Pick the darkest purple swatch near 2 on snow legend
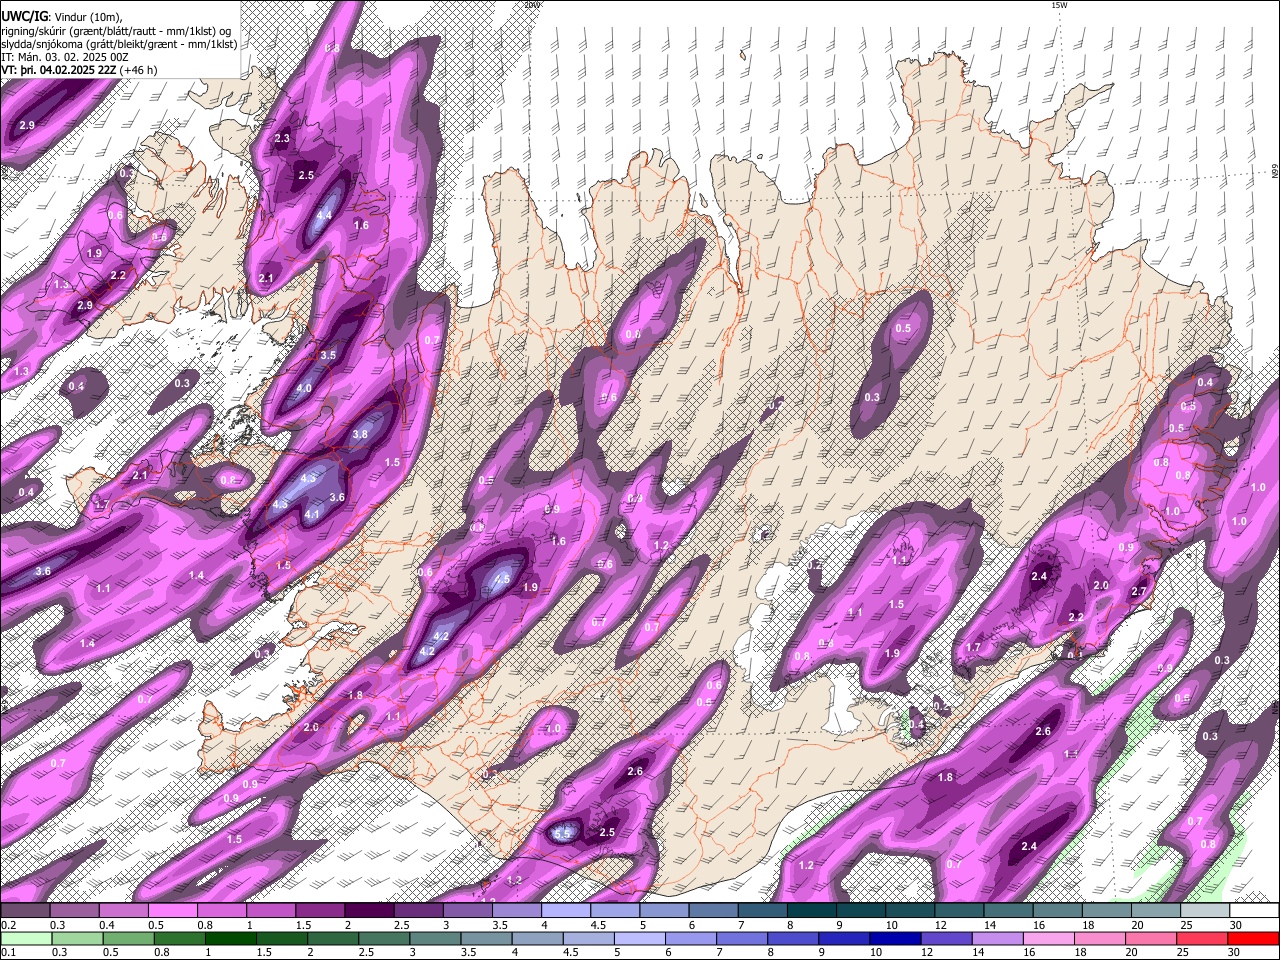This screenshot has height=960, width=1280. [368, 911]
